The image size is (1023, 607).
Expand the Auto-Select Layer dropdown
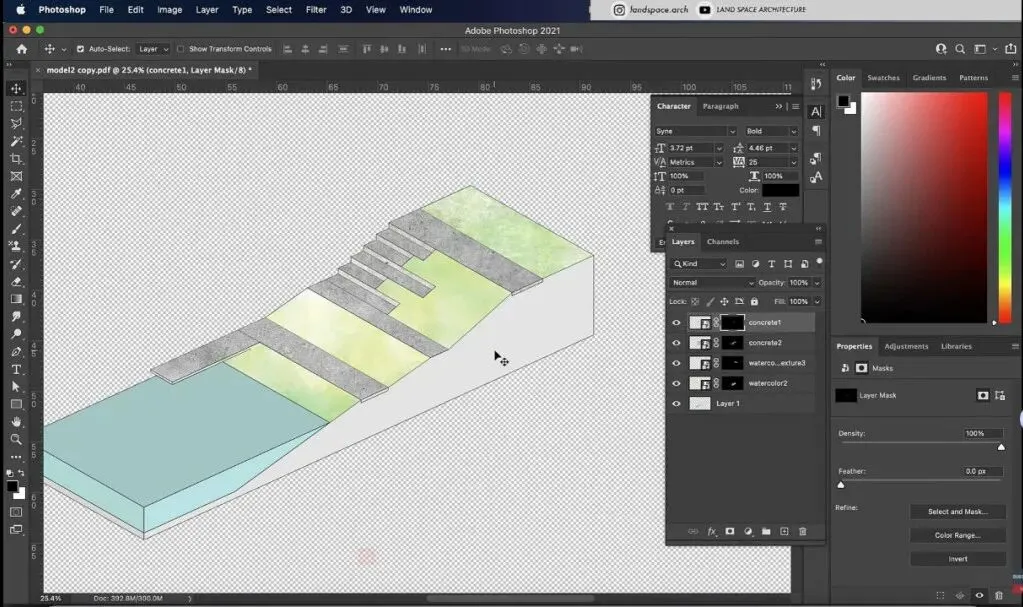tap(153, 49)
